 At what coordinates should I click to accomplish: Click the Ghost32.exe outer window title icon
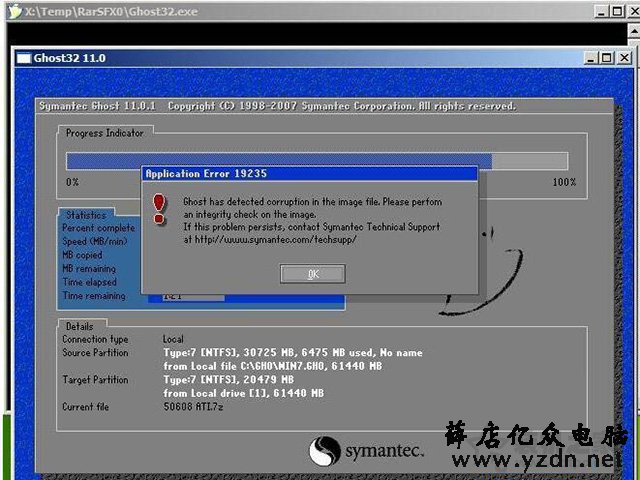click(15, 11)
